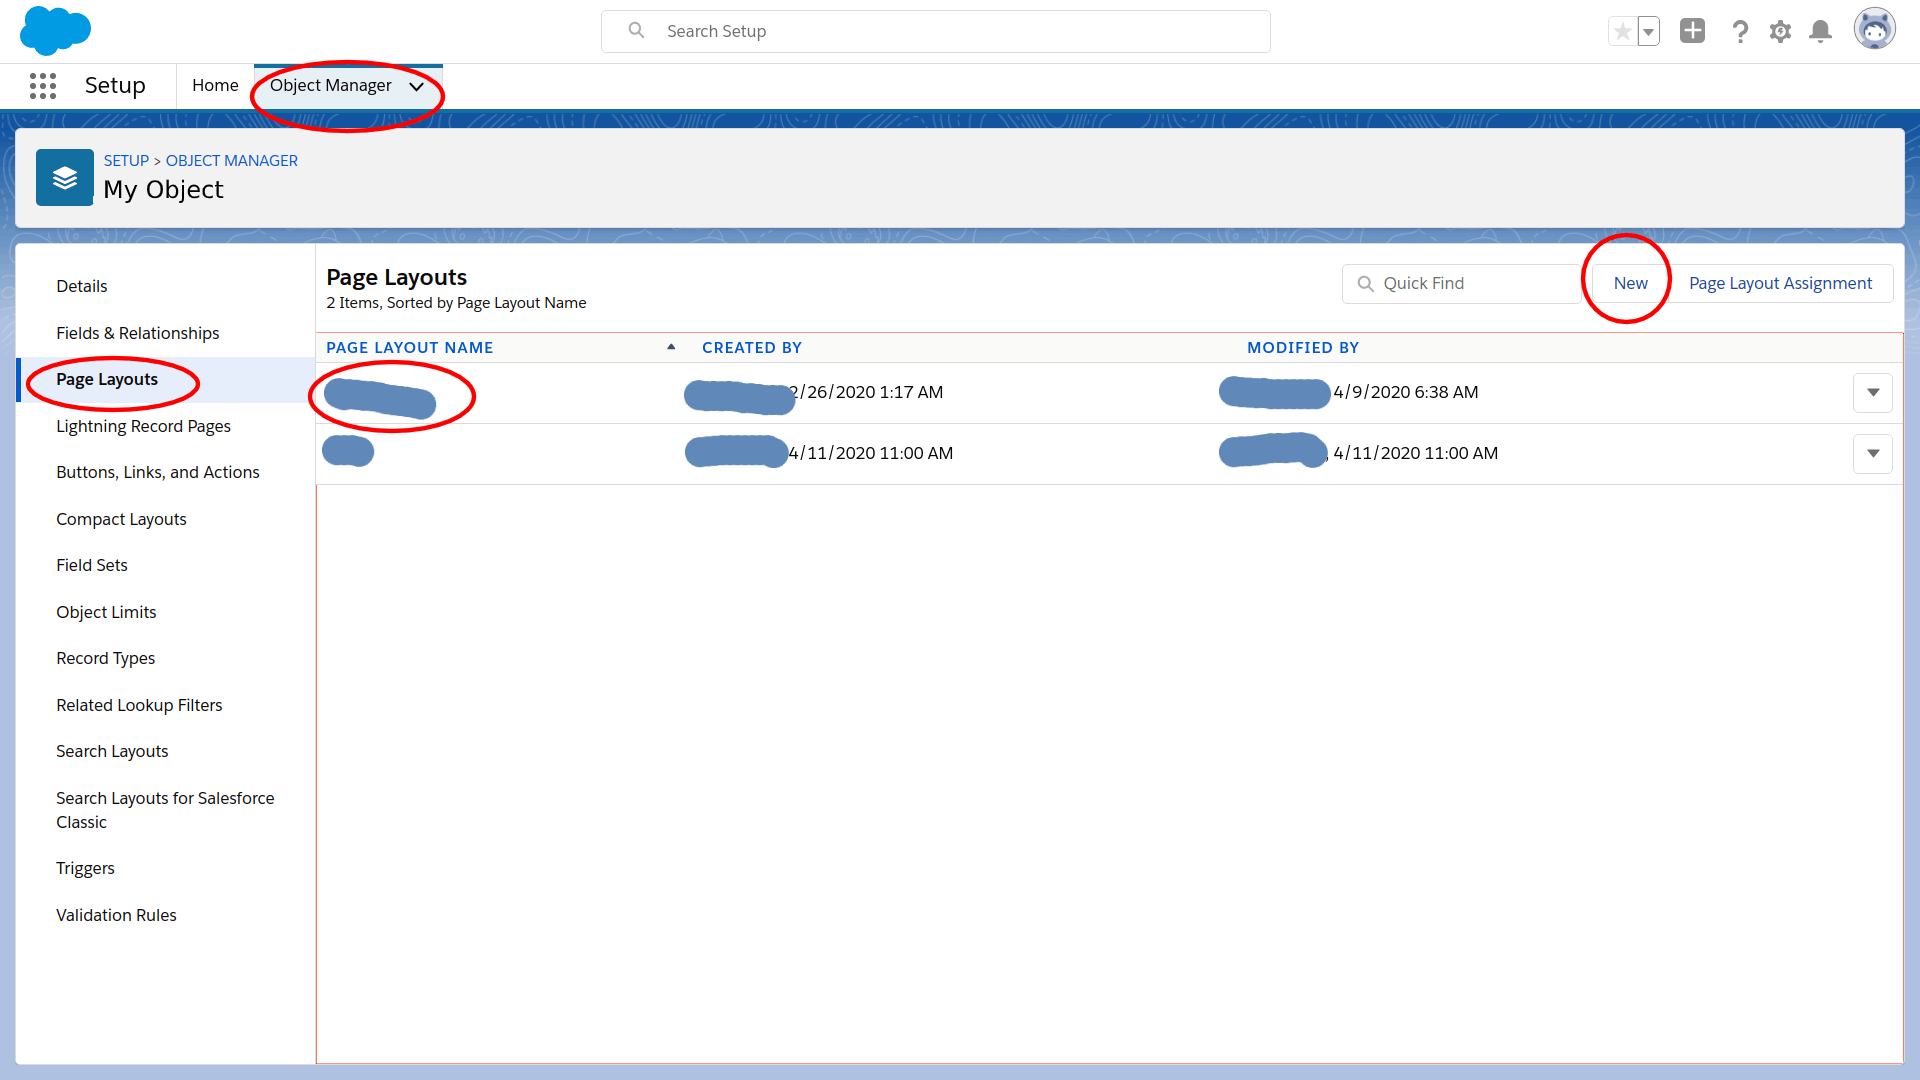Click the favorites star icon
1920x1080 pixels.
[x=1622, y=32]
